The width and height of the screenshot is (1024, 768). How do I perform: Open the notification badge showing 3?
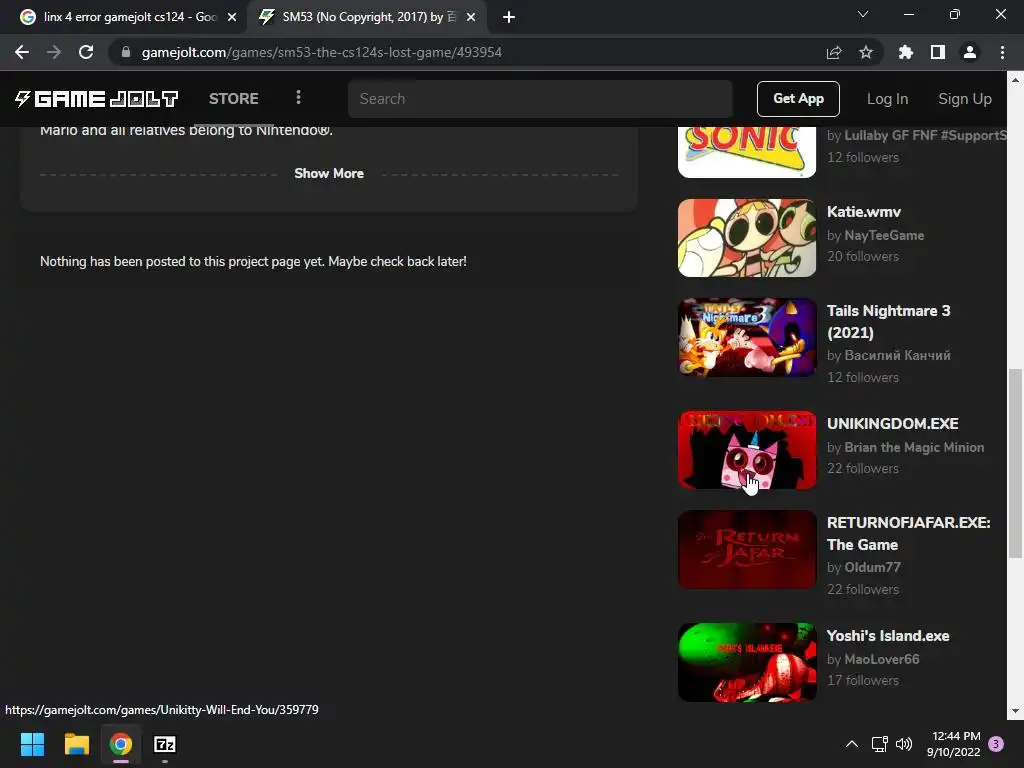[x=996, y=744]
